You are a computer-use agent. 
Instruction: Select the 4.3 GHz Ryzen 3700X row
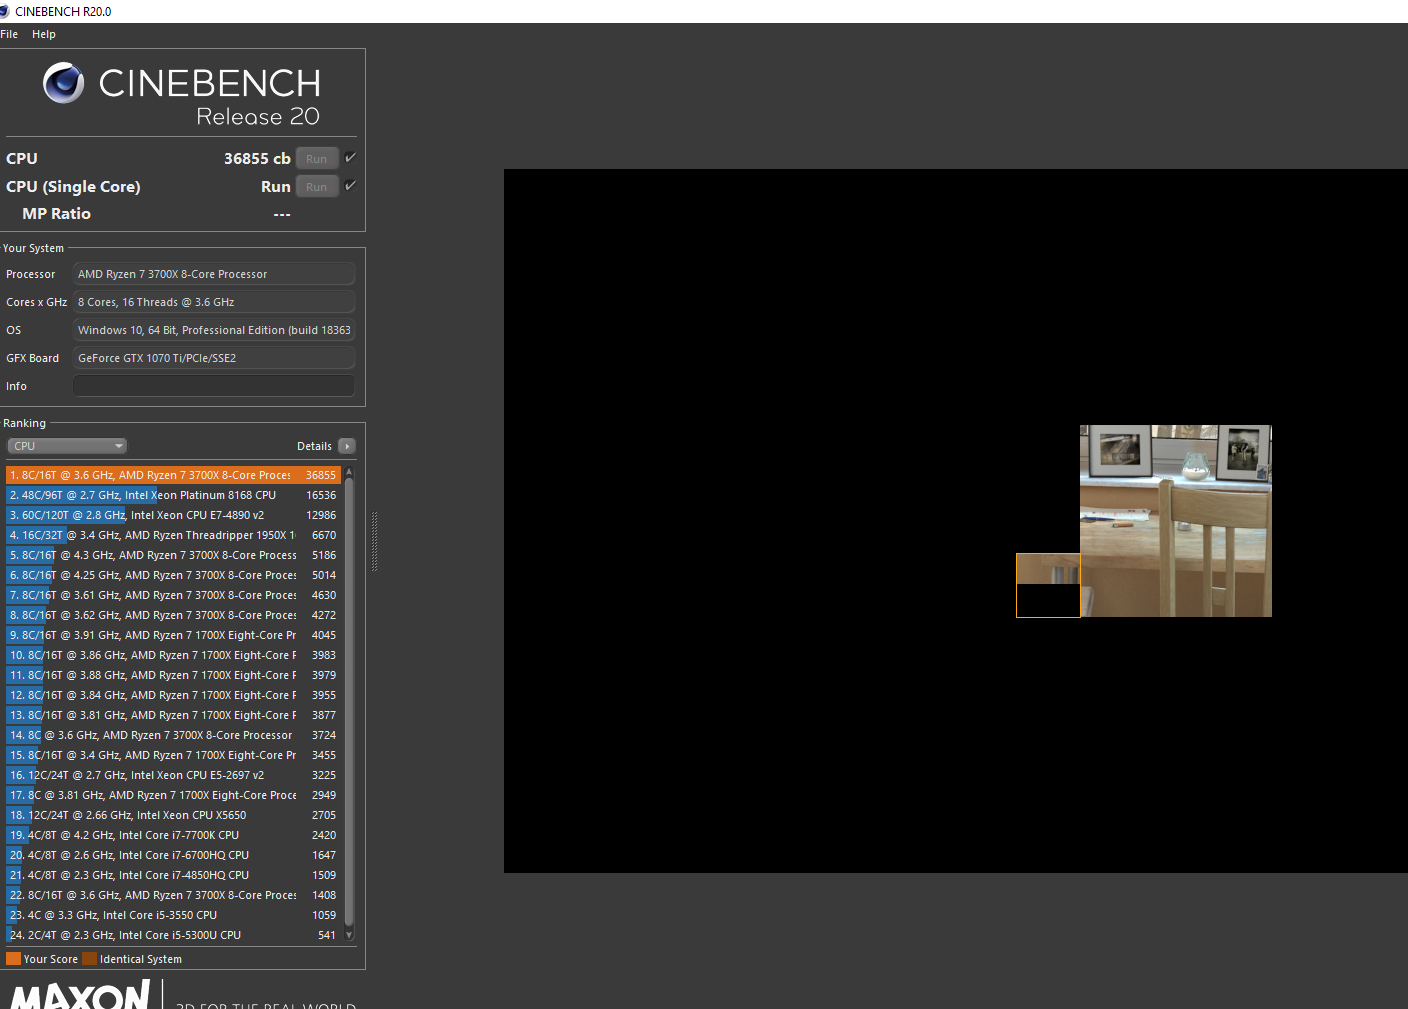pyautogui.click(x=173, y=555)
